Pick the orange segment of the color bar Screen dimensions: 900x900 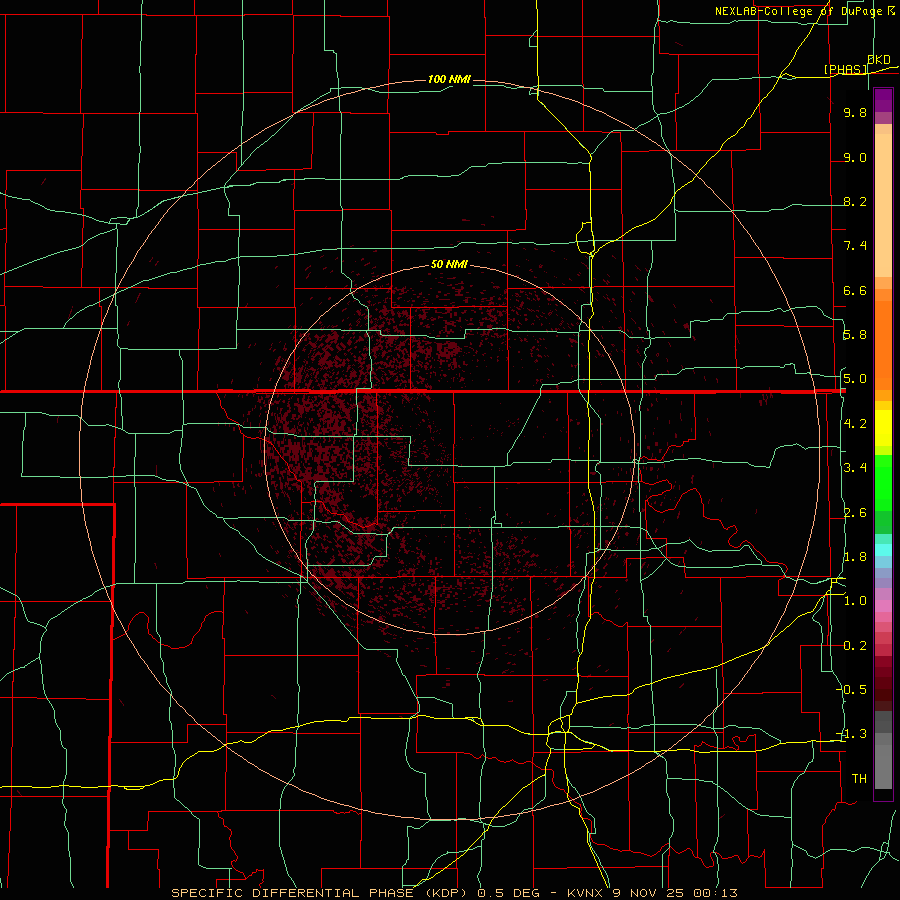[883, 345]
